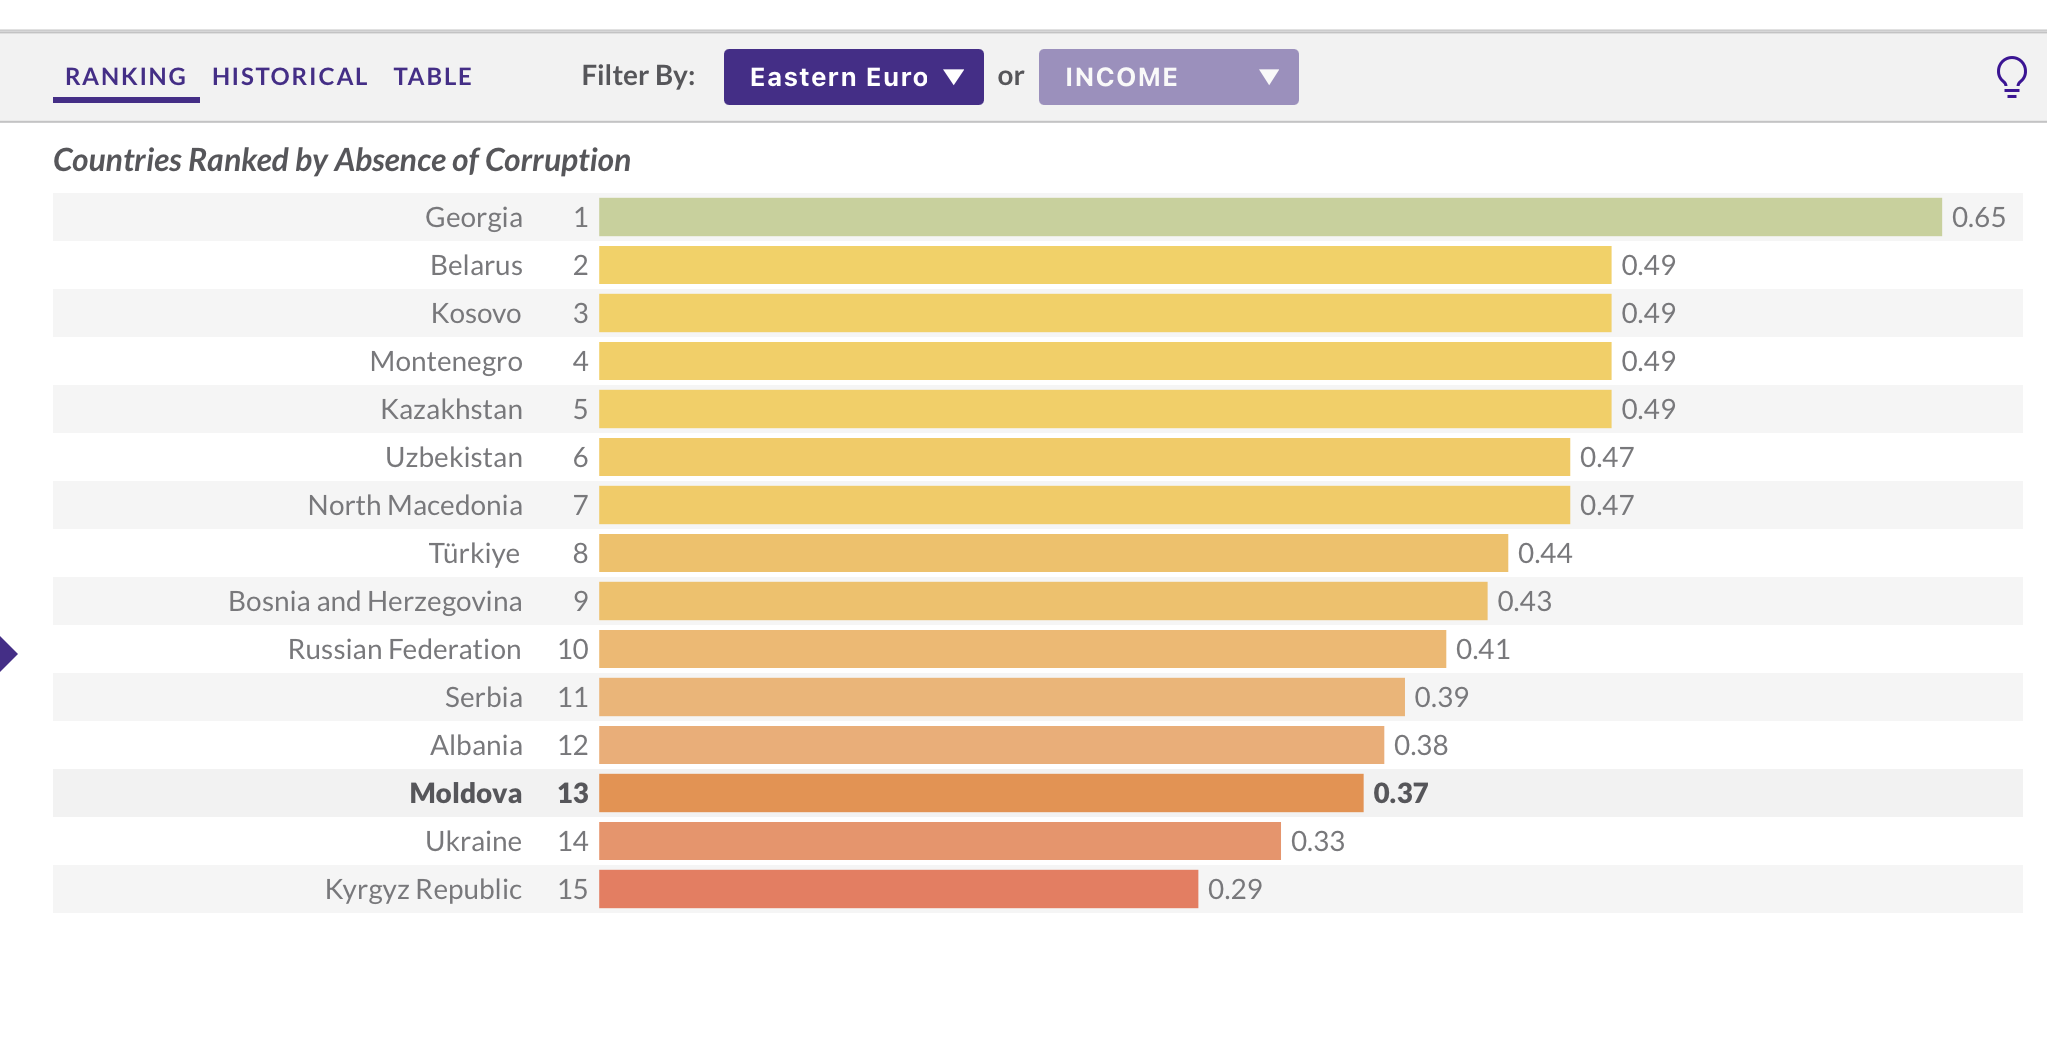Select the Moldova country label
The width and height of the screenshot is (2047, 1044).
(465, 793)
